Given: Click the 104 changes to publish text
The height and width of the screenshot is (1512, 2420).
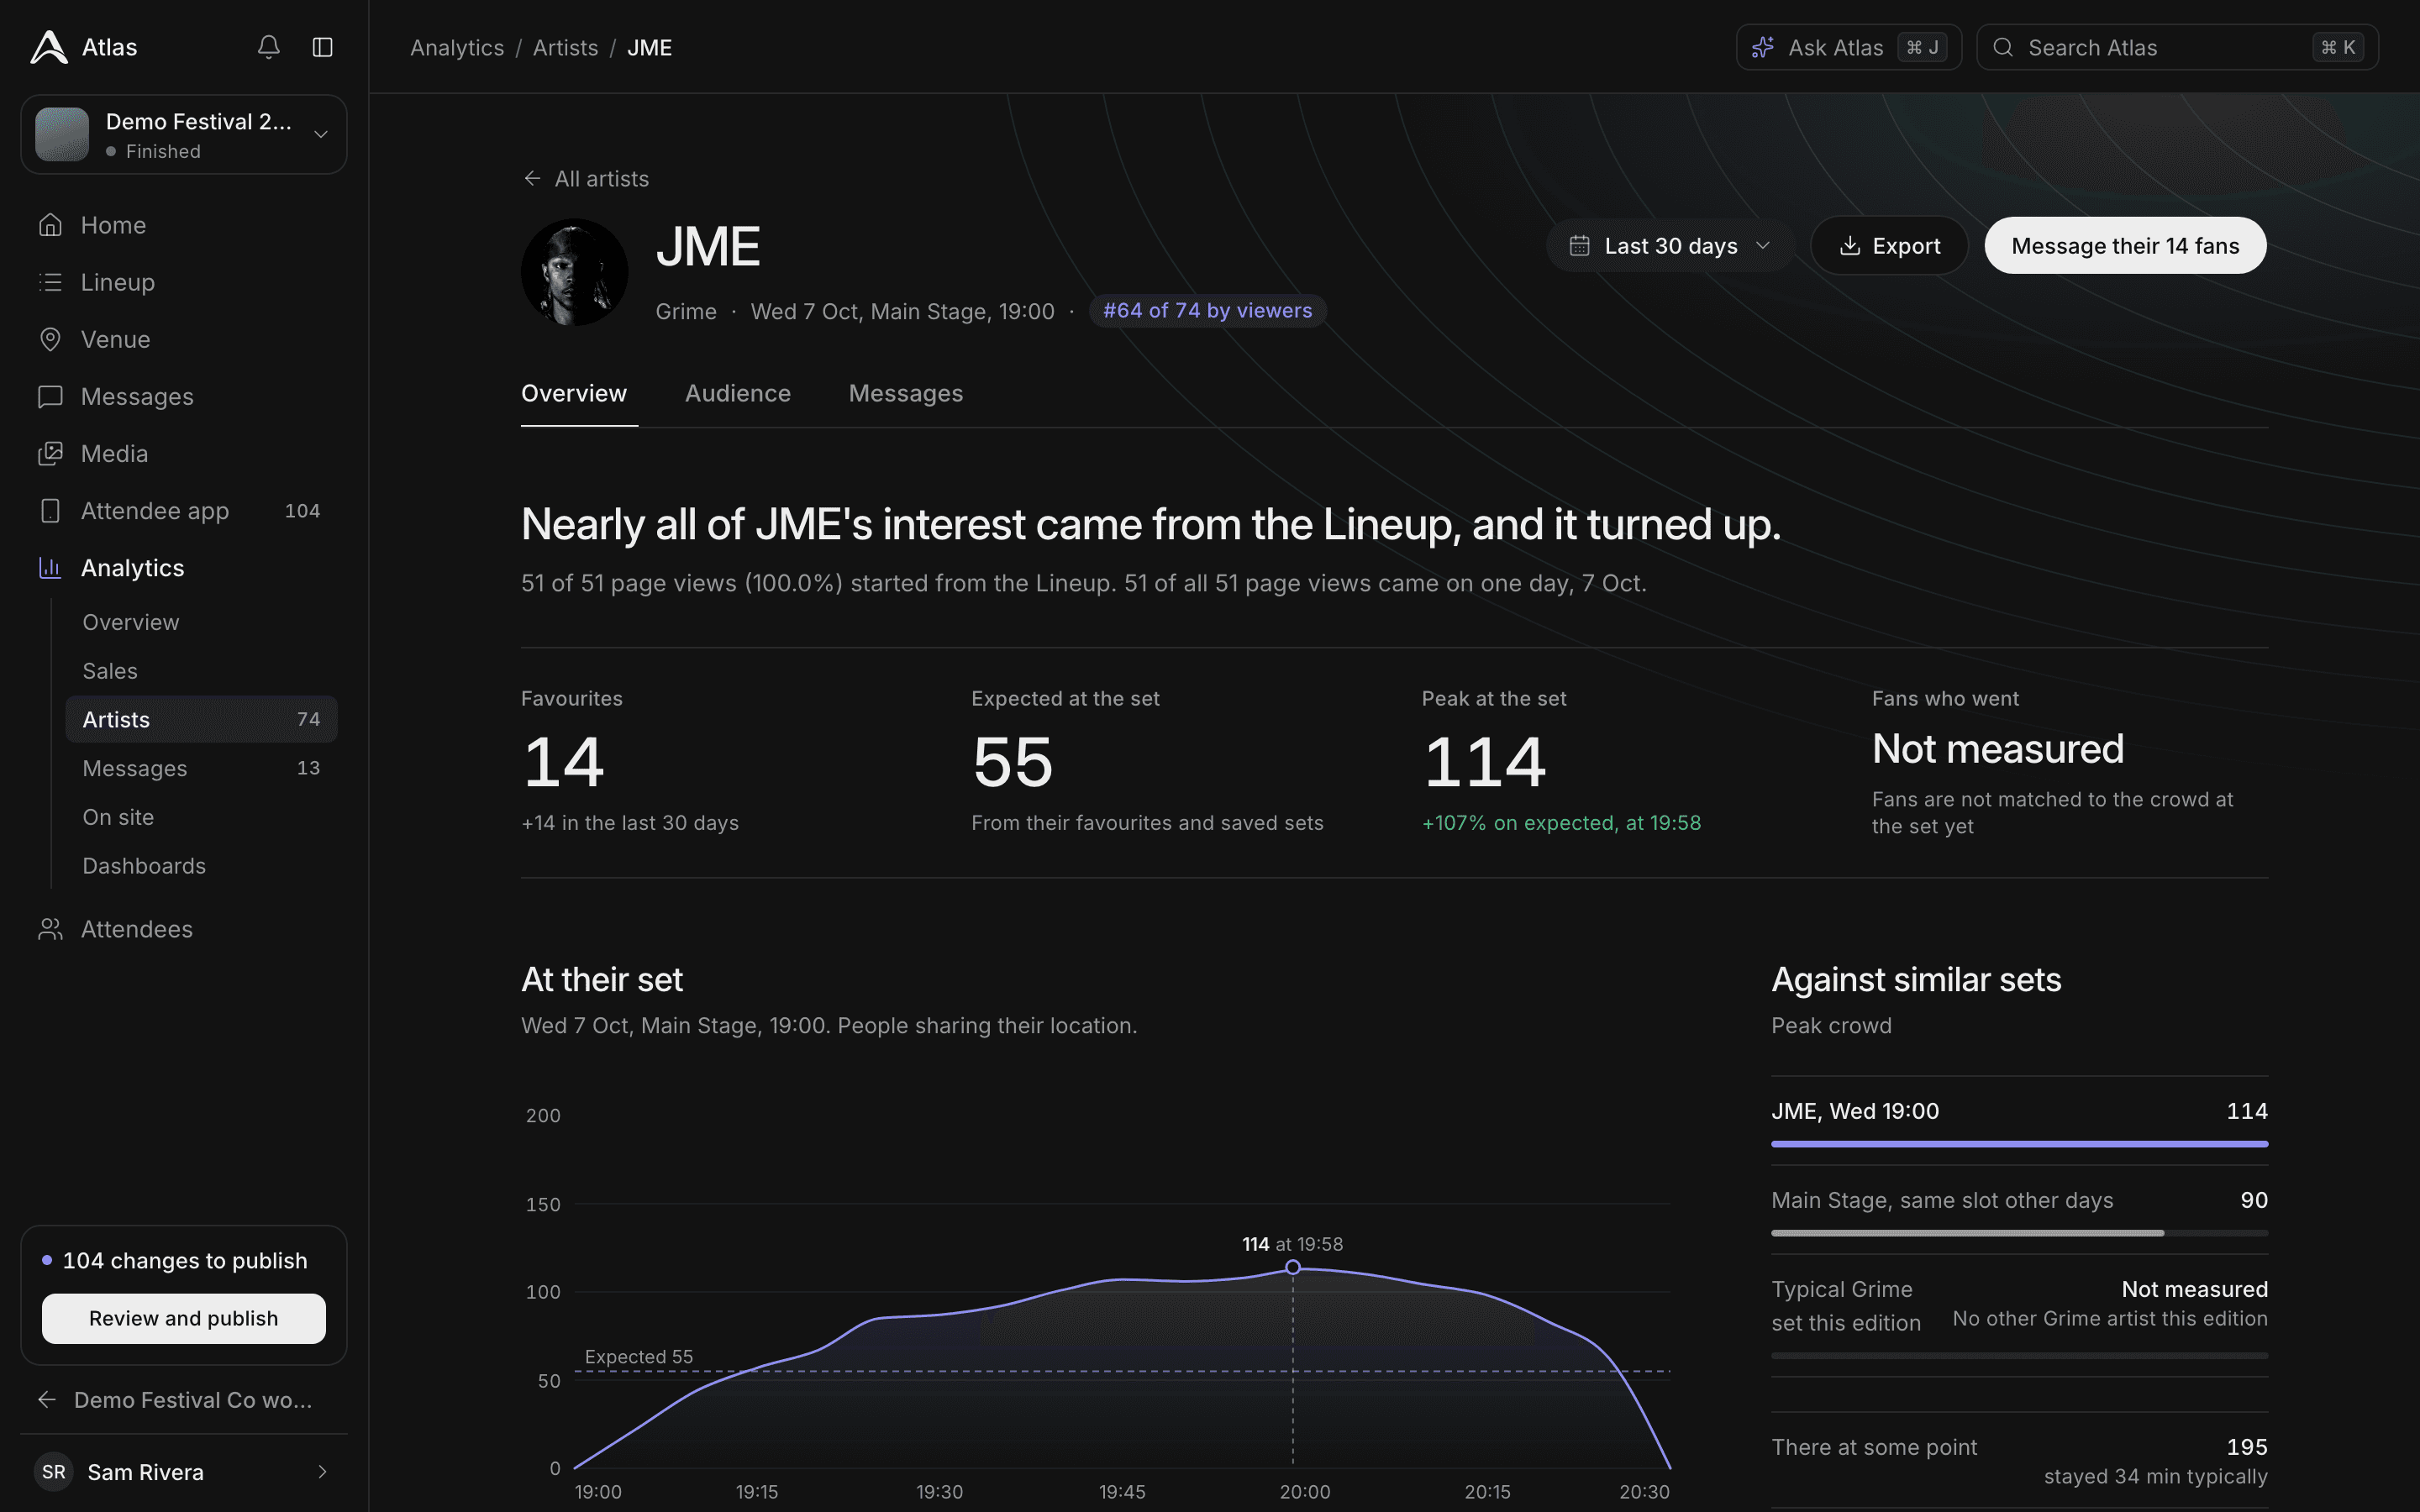Looking at the screenshot, I should (x=185, y=1261).
